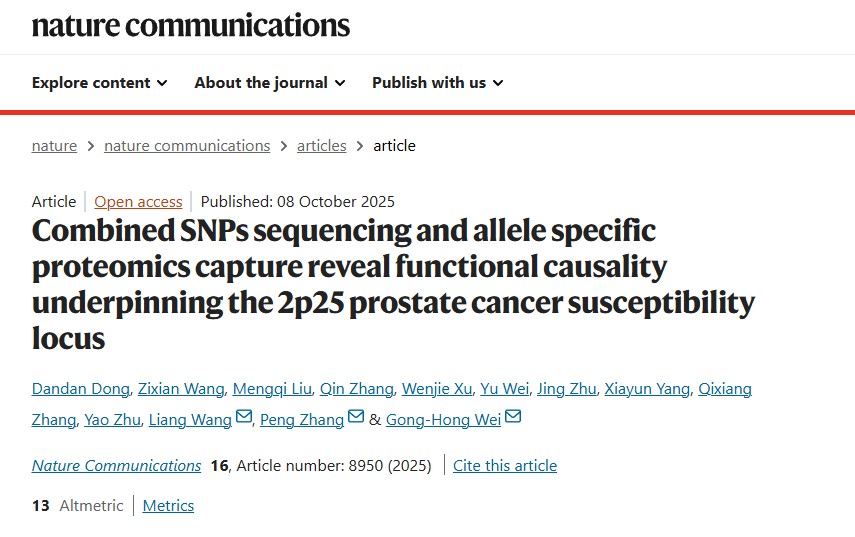Screen dimensions: 855x537
Task: Go to the nature breadcrumb link
Action: (x=54, y=146)
